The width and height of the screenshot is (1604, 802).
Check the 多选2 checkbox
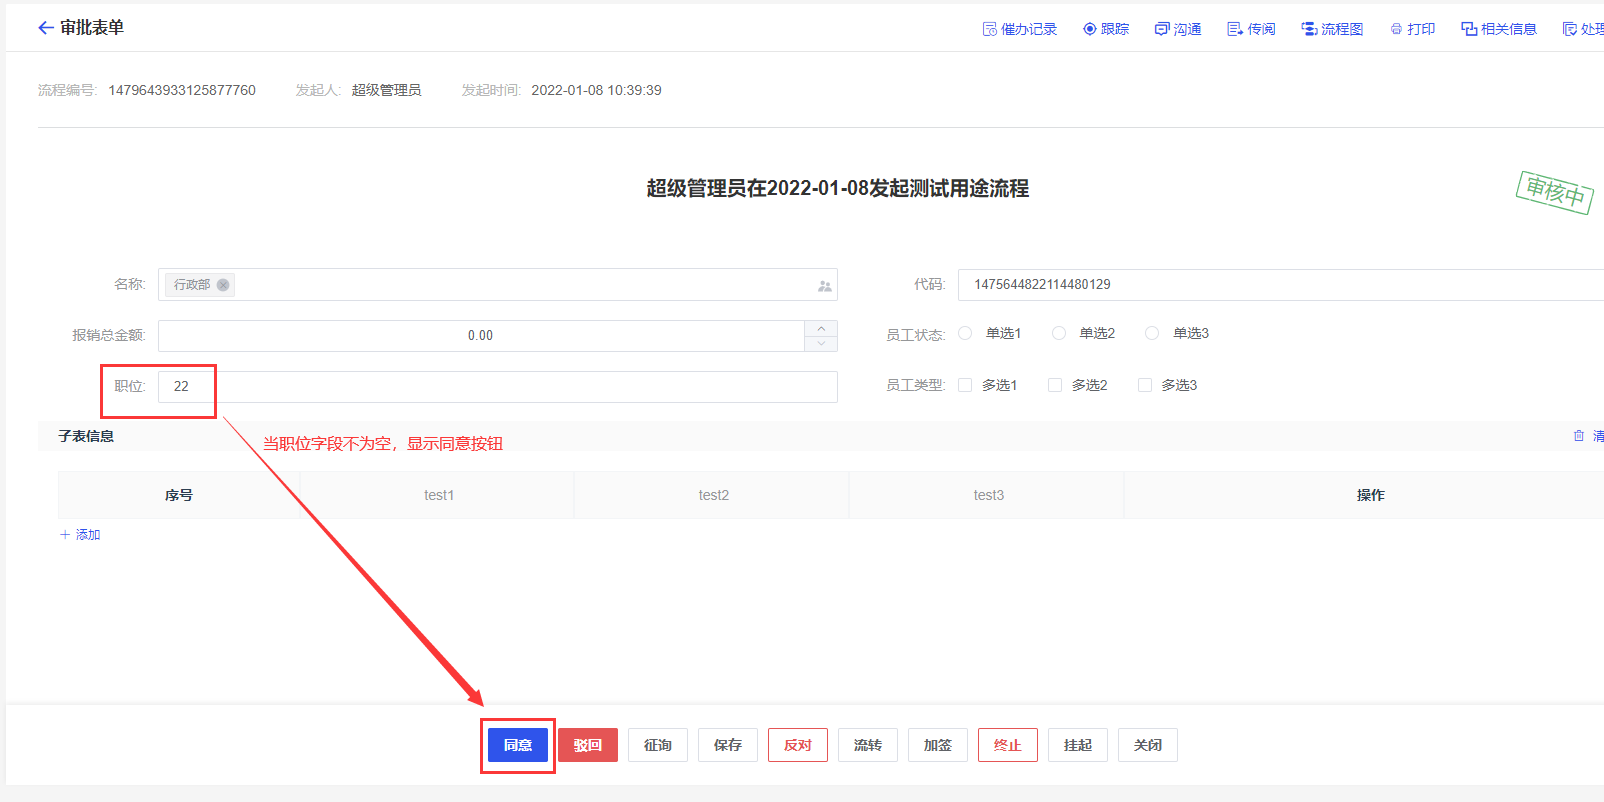click(x=1055, y=385)
